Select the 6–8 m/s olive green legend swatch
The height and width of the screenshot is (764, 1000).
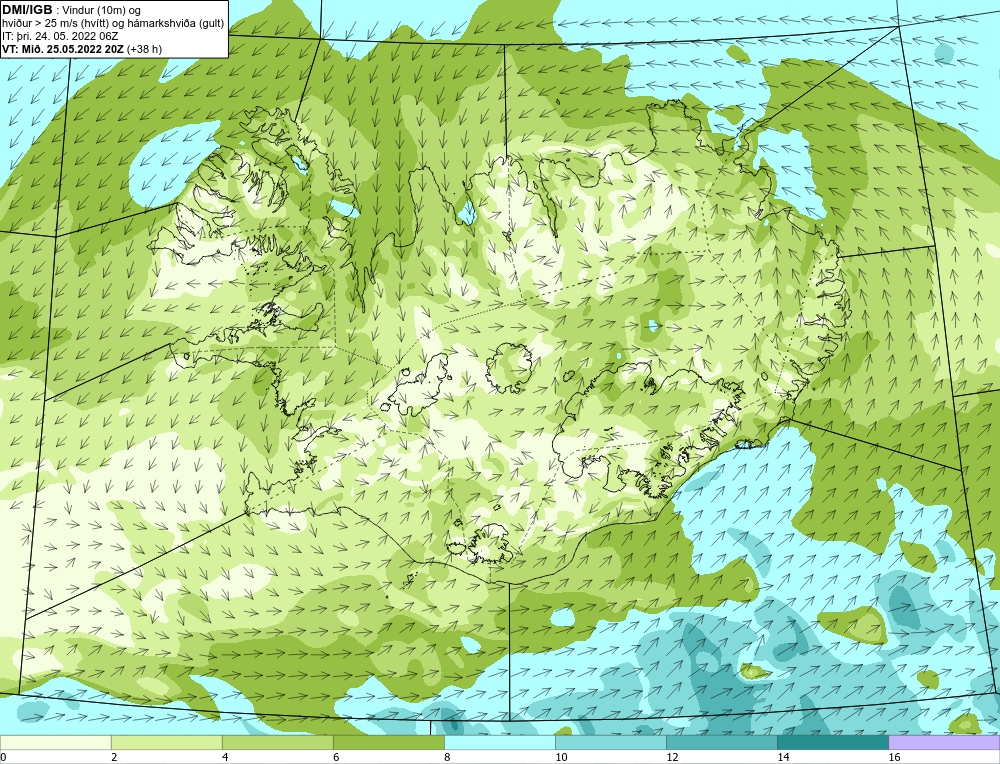click(x=388, y=743)
